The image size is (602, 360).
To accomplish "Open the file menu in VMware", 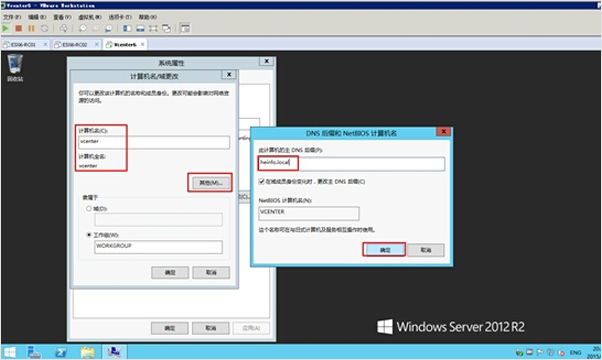I will coord(12,17).
